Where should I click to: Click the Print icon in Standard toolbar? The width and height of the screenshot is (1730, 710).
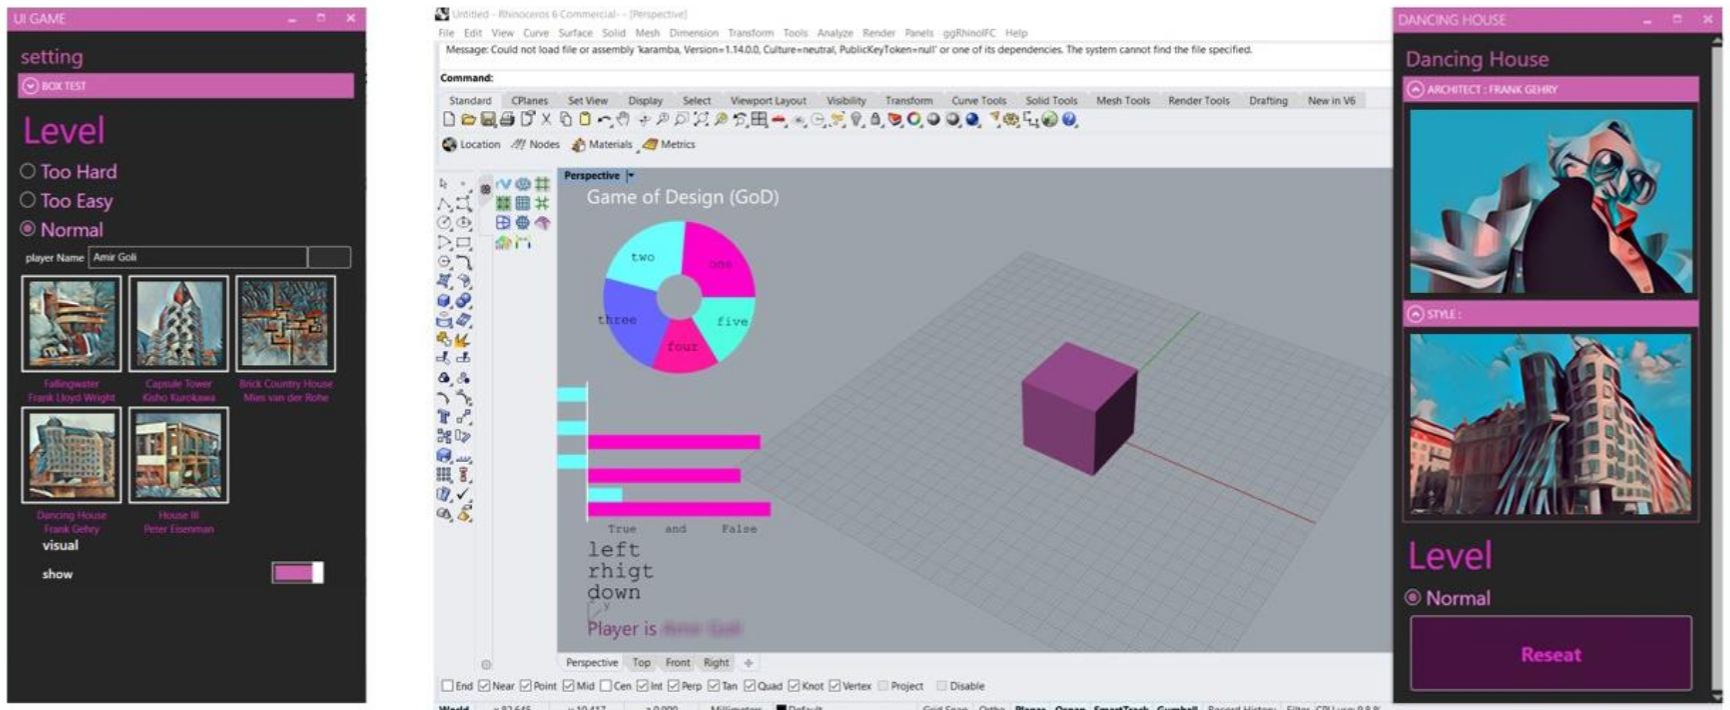[x=507, y=119]
